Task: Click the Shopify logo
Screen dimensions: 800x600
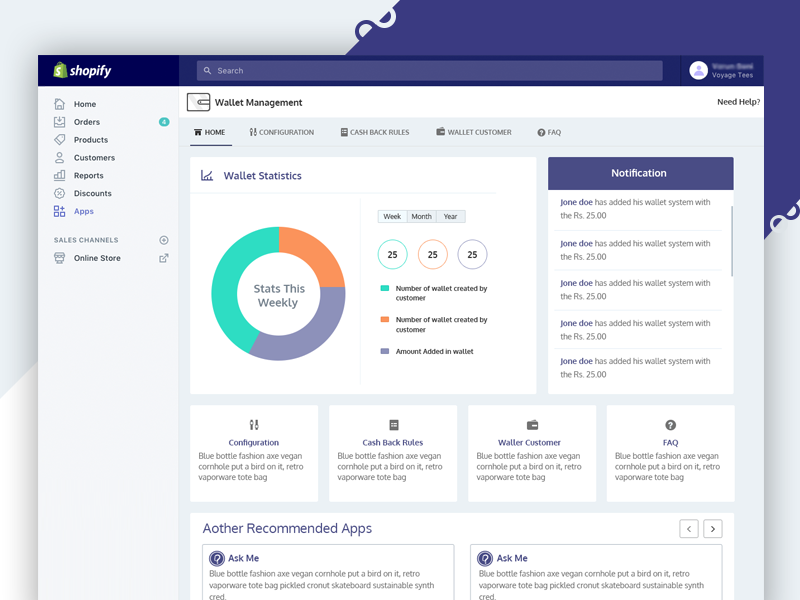Action: pyautogui.click(x=82, y=70)
